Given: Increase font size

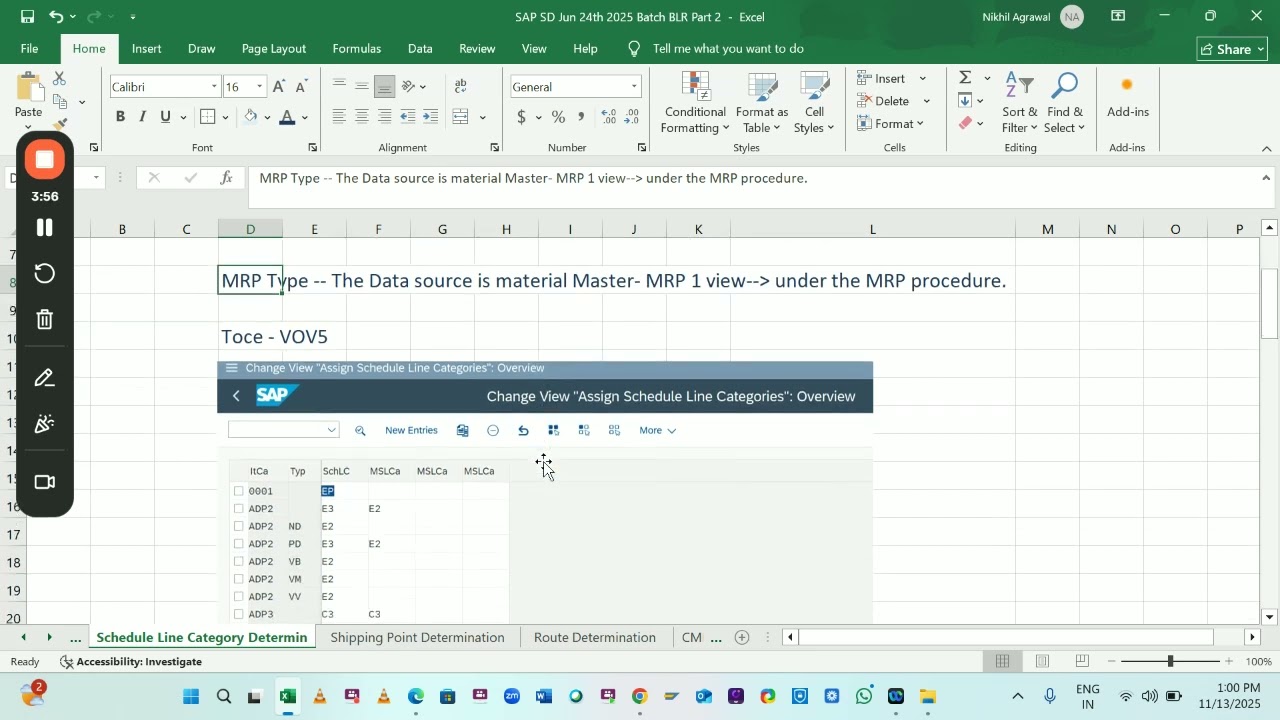Looking at the screenshot, I should click(279, 87).
